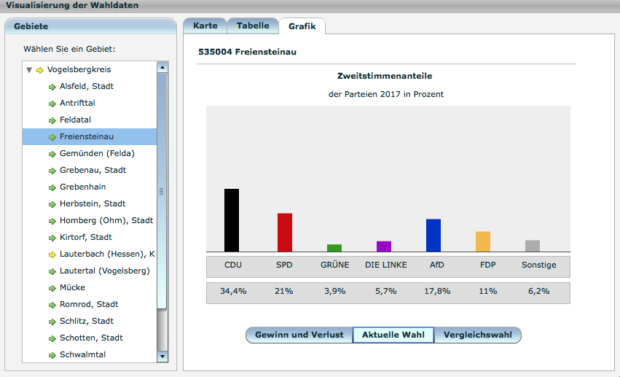Switch to the Vergleichswahl view
The width and height of the screenshot is (620, 377).
[478, 335]
